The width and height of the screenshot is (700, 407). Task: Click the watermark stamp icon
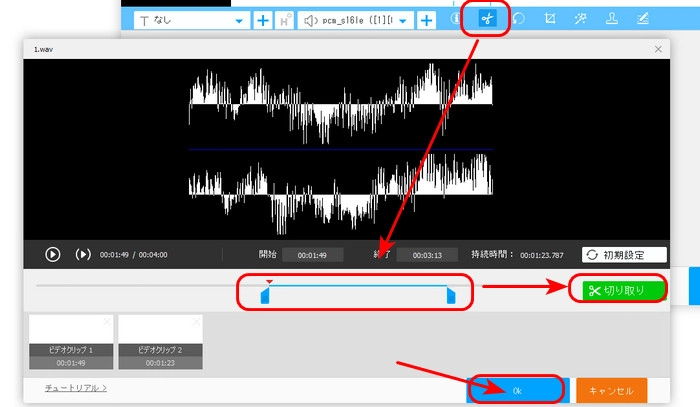point(612,19)
